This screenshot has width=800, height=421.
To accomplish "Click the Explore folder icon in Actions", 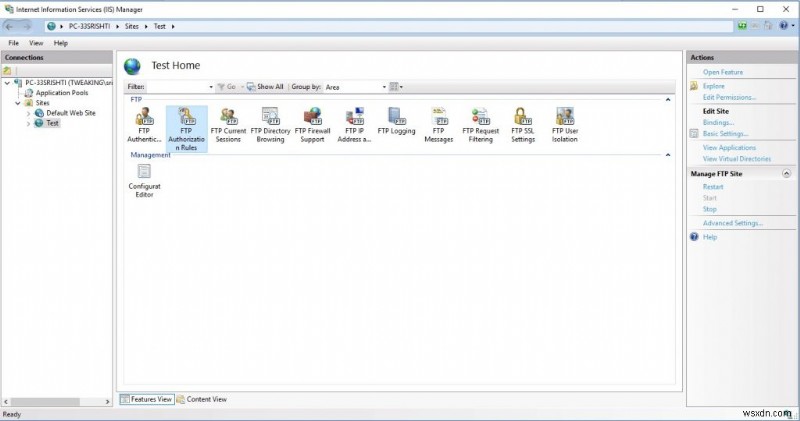I will (x=694, y=86).
